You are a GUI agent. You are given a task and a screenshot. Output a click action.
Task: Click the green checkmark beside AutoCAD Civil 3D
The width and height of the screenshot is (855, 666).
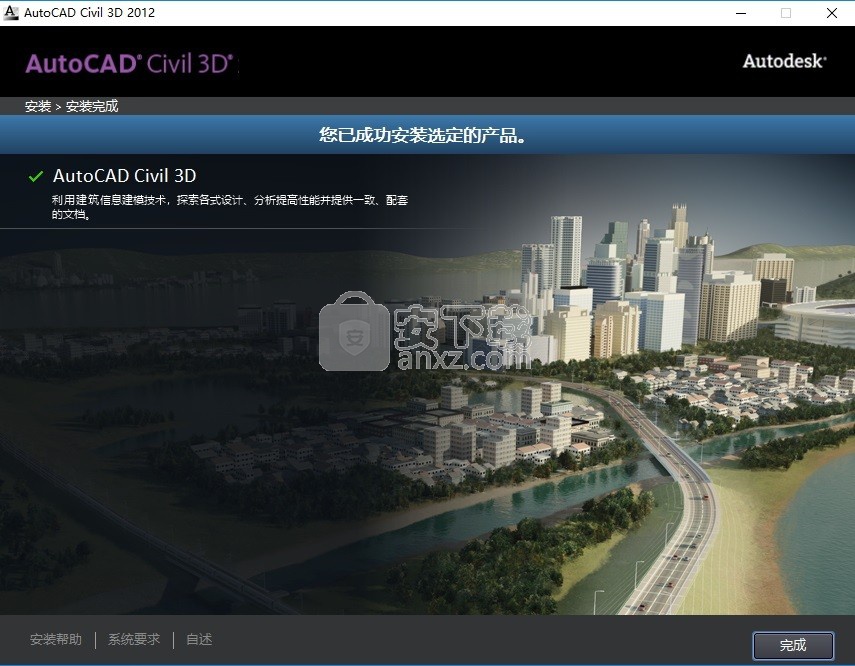pos(36,176)
